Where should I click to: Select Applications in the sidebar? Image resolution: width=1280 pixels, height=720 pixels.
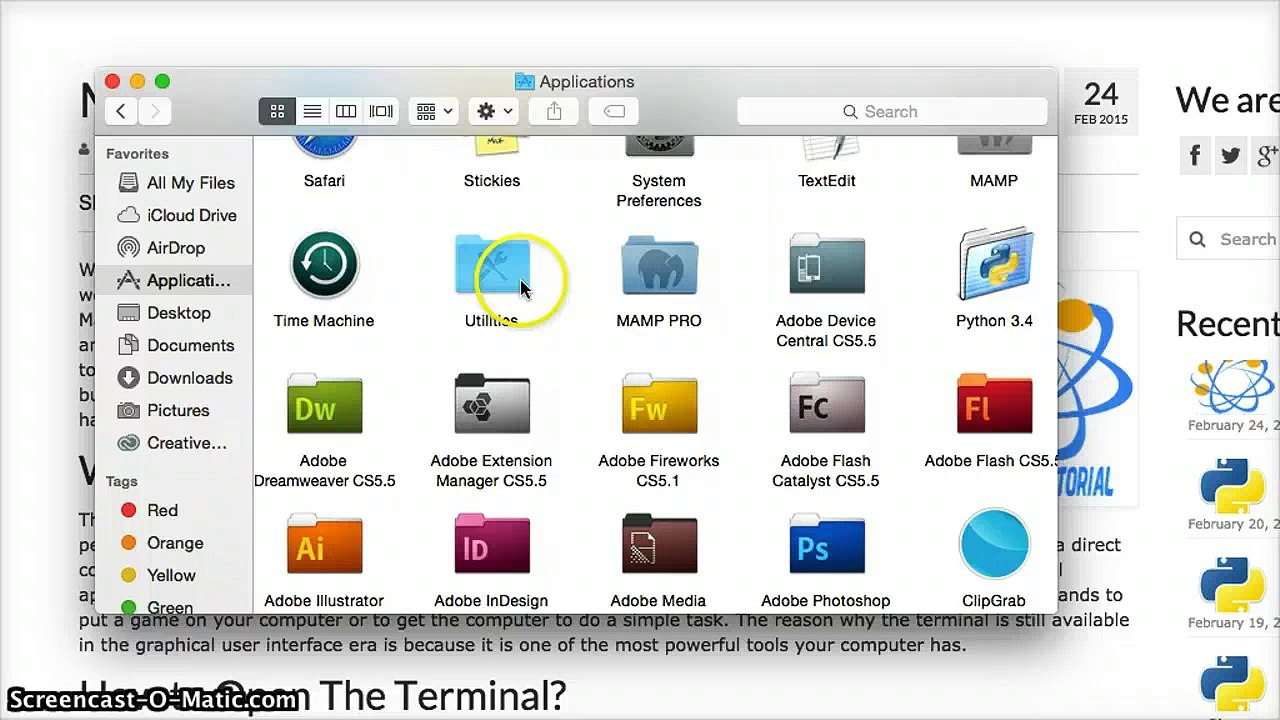(175, 280)
